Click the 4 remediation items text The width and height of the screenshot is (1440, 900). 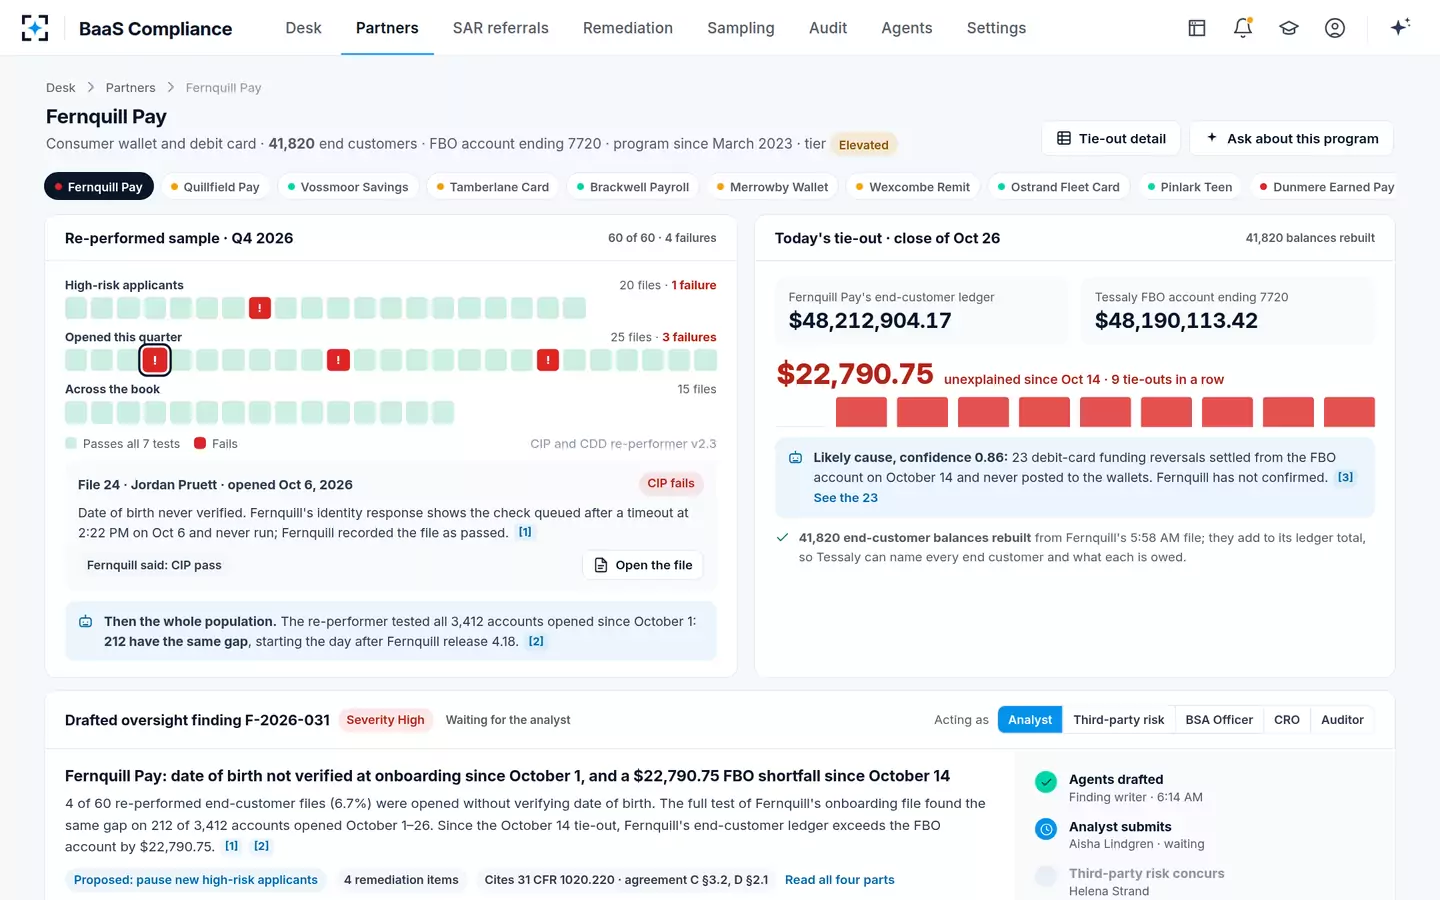coord(401,880)
